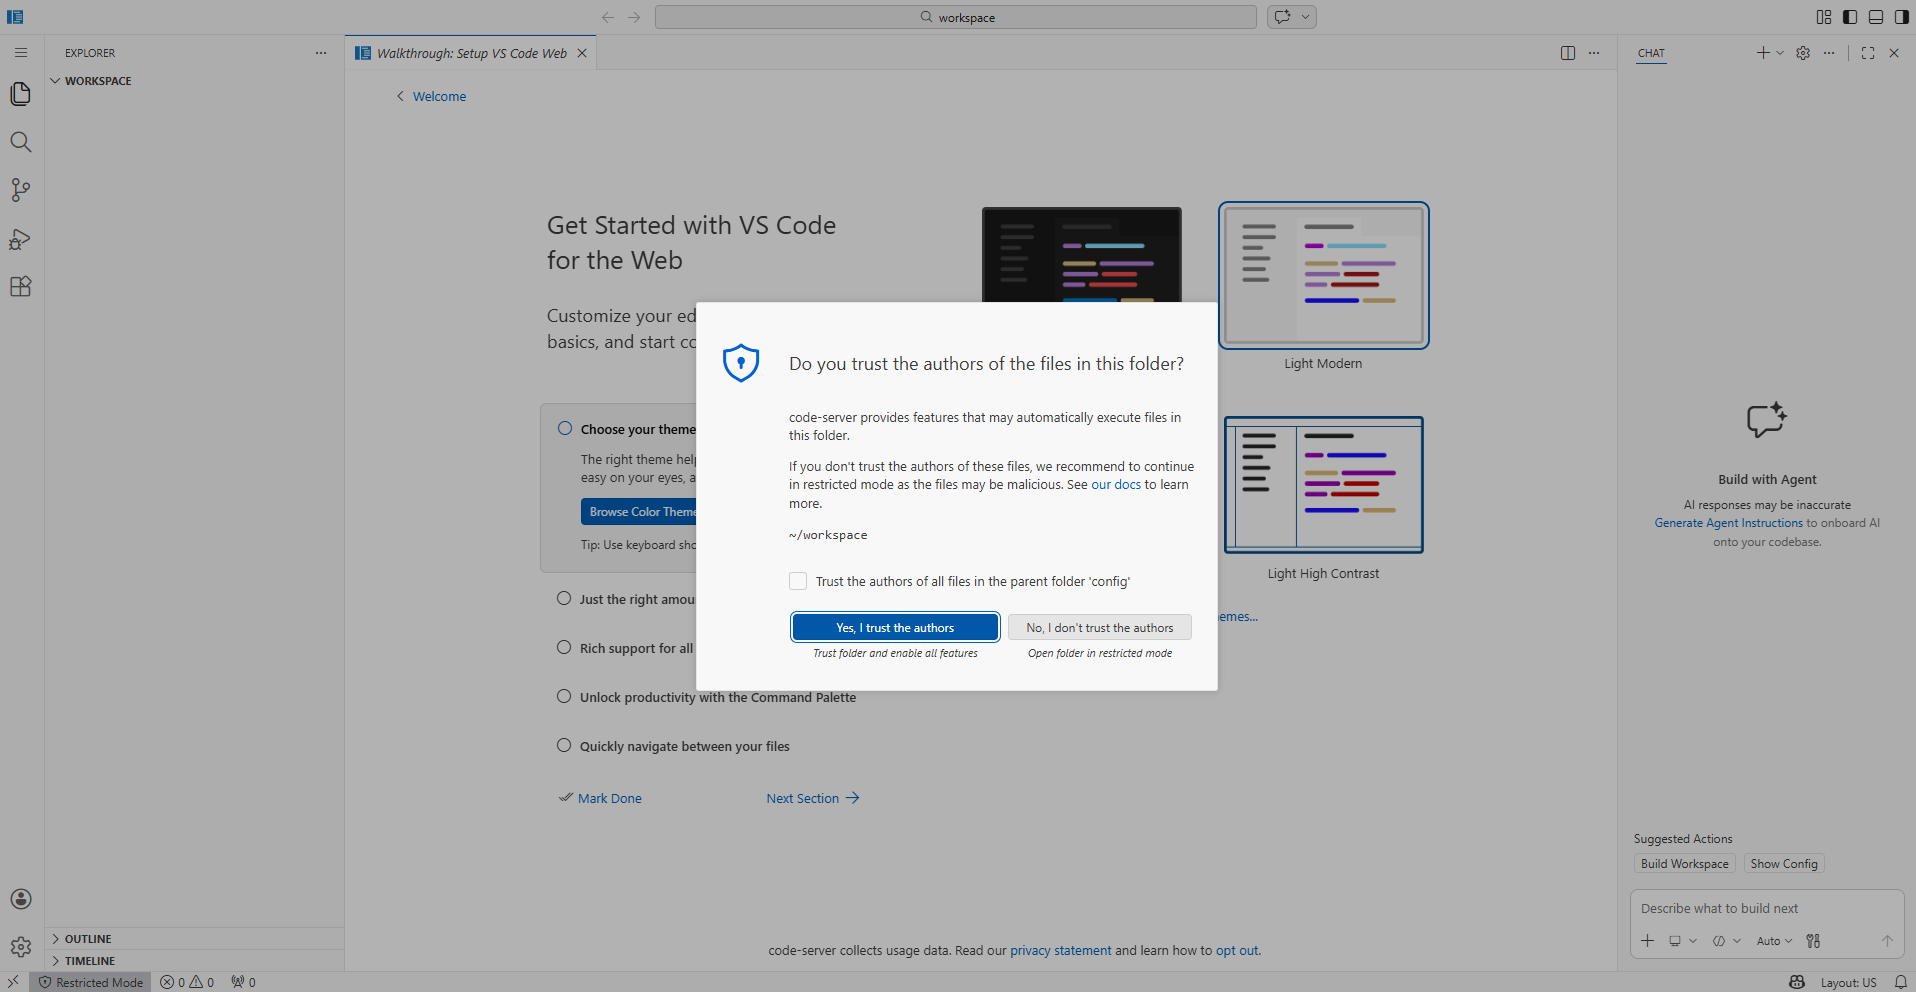Open the application hamburger menu
This screenshot has width=1916, height=992.
(x=21, y=53)
